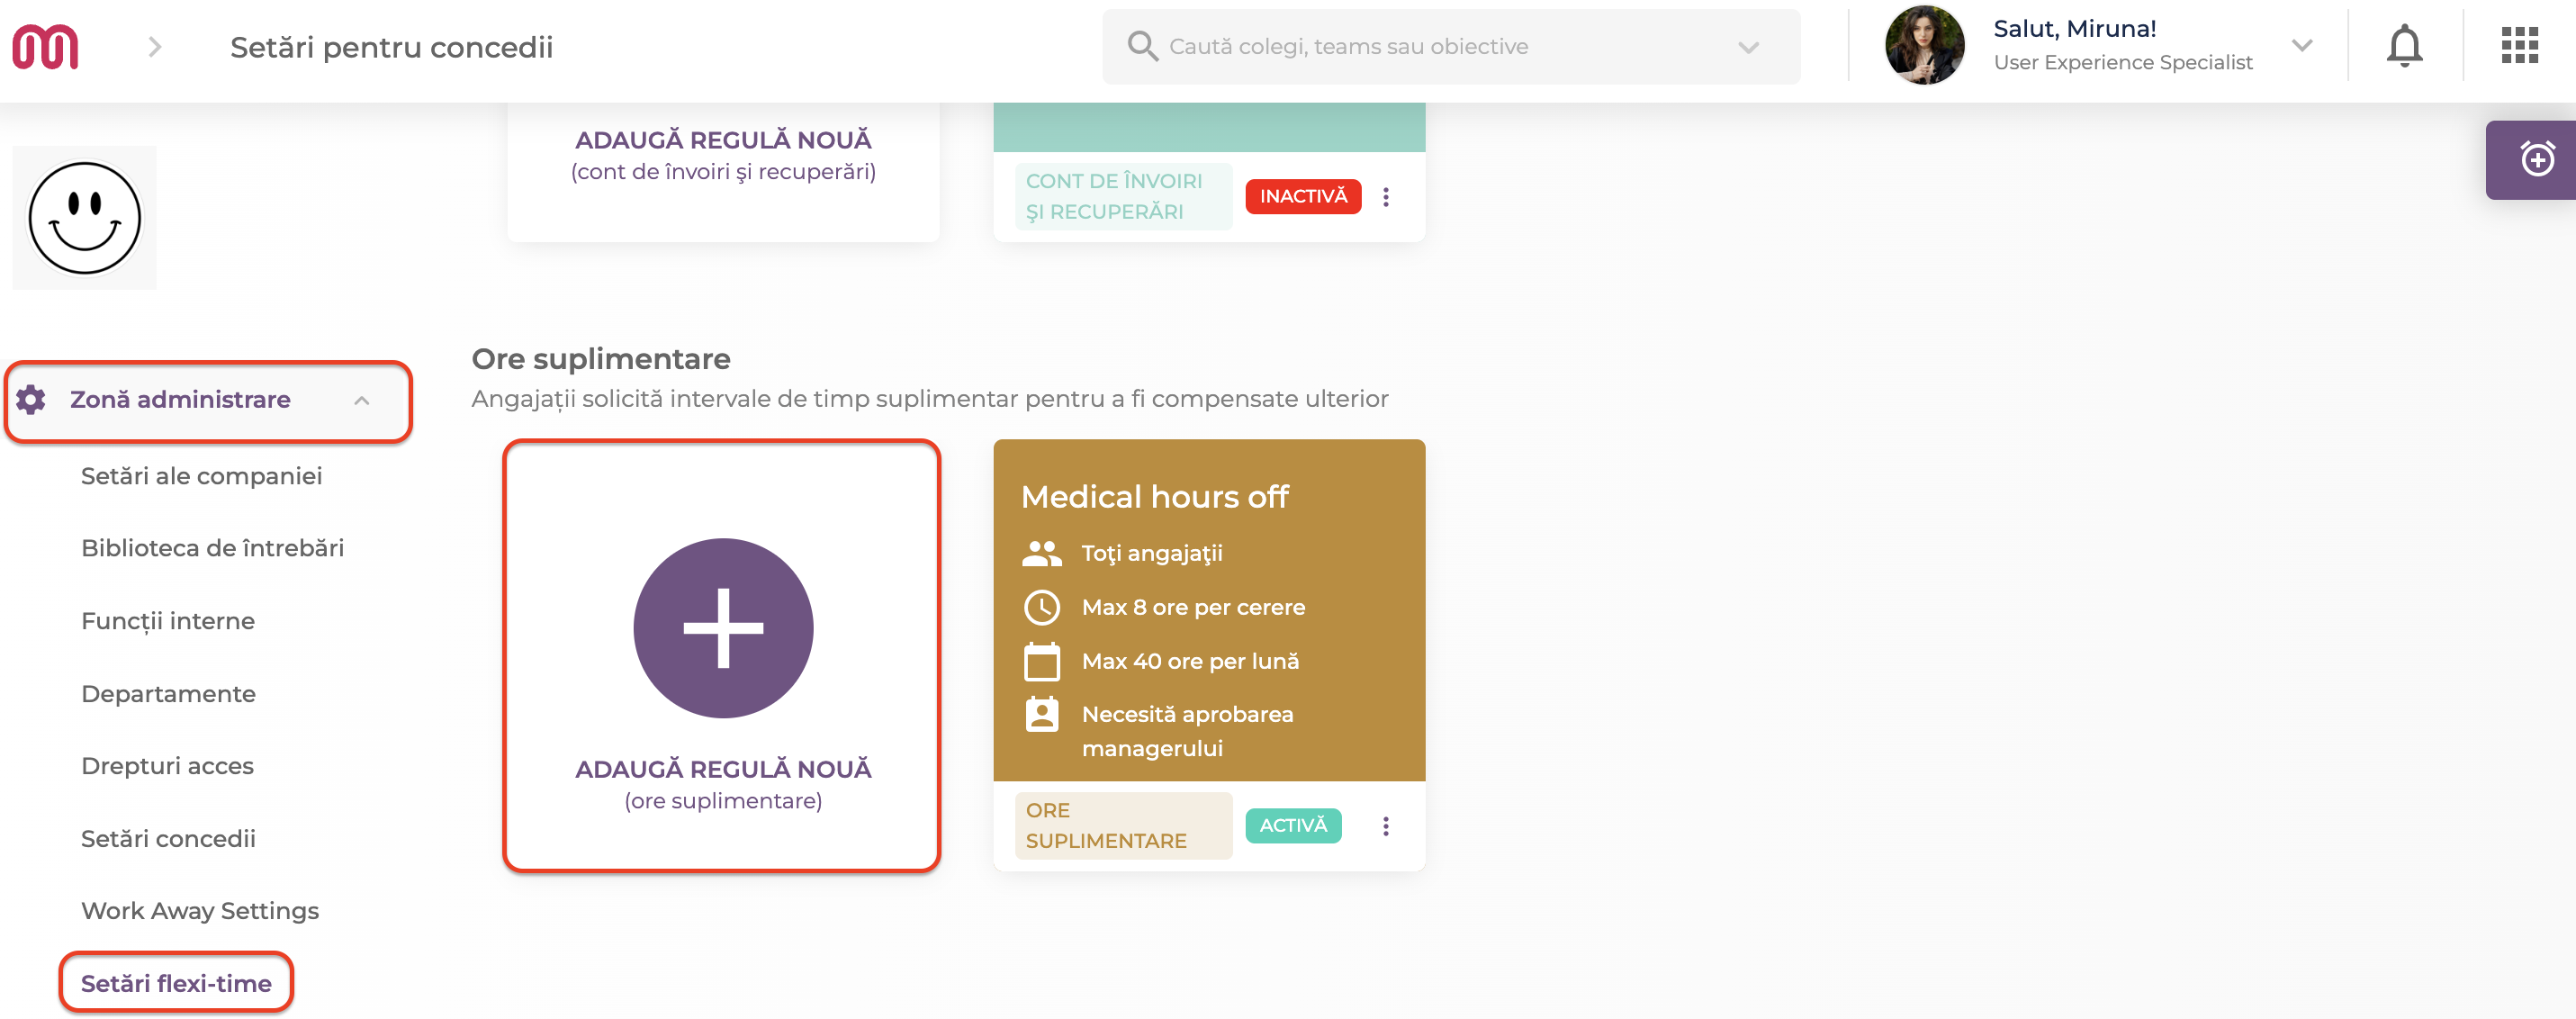
Task: Expand the search box dropdown arrow
Action: pyautogui.click(x=1748, y=47)
